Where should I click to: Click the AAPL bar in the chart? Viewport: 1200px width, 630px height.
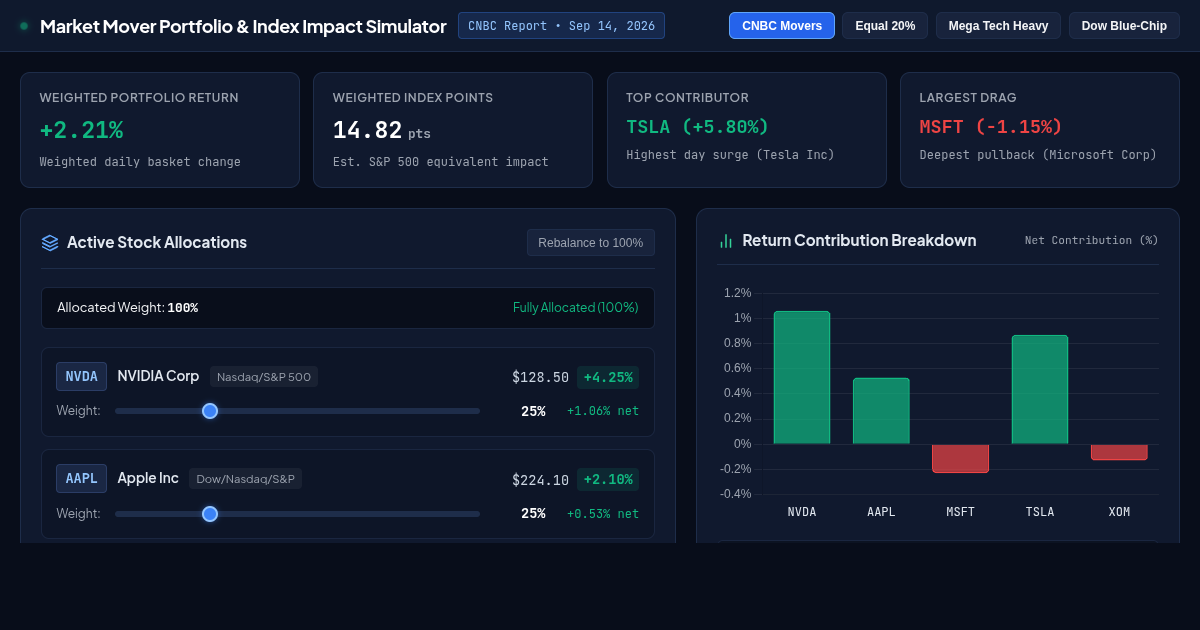(881, 411)
